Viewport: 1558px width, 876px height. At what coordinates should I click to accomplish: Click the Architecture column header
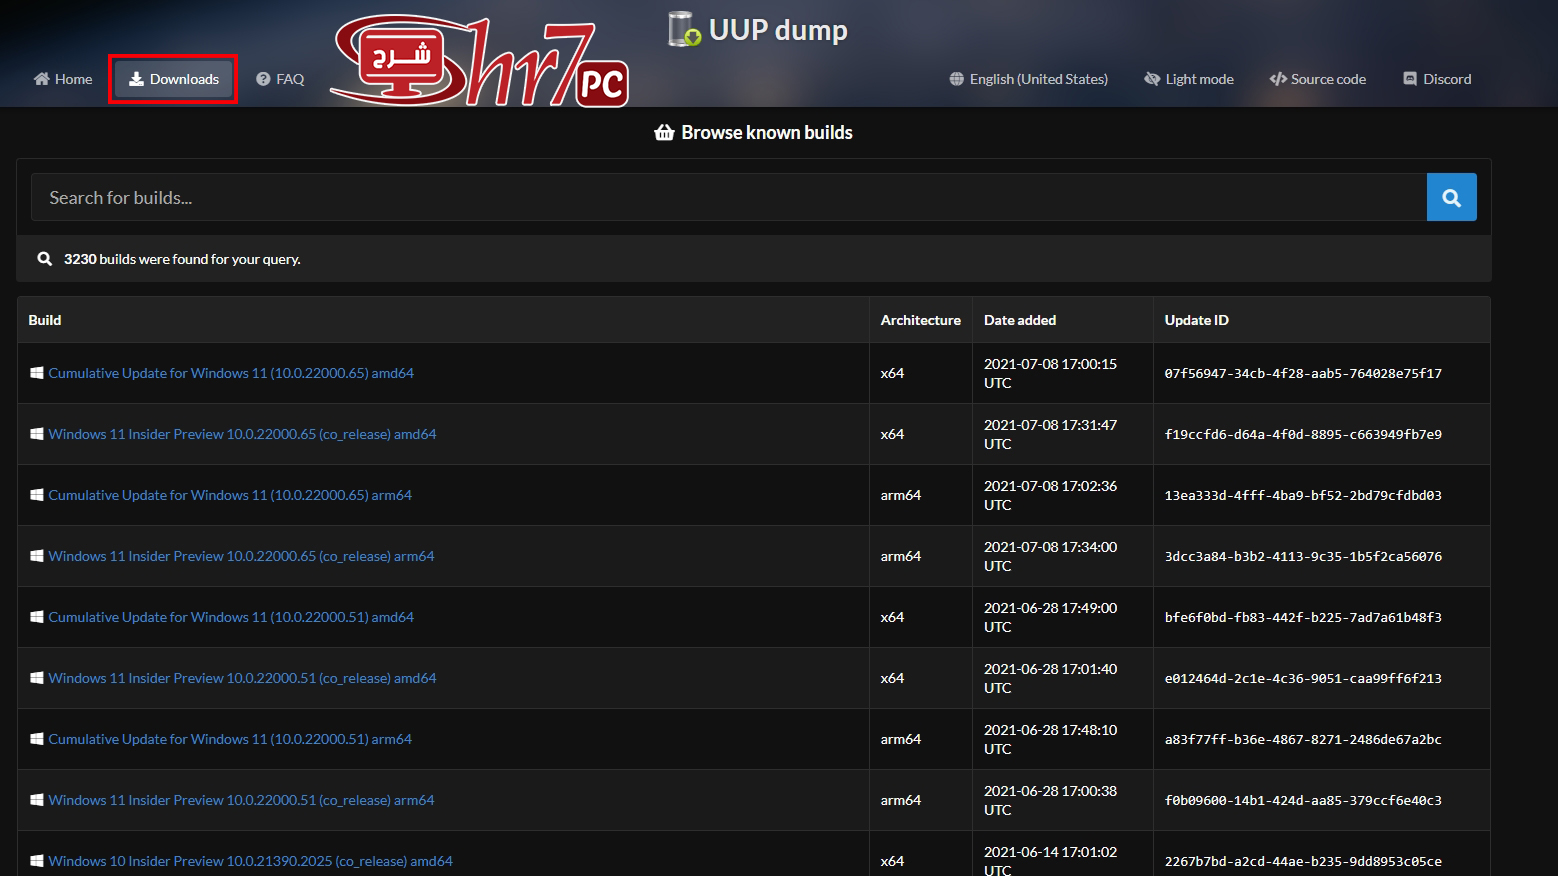[x=921, y=320]
